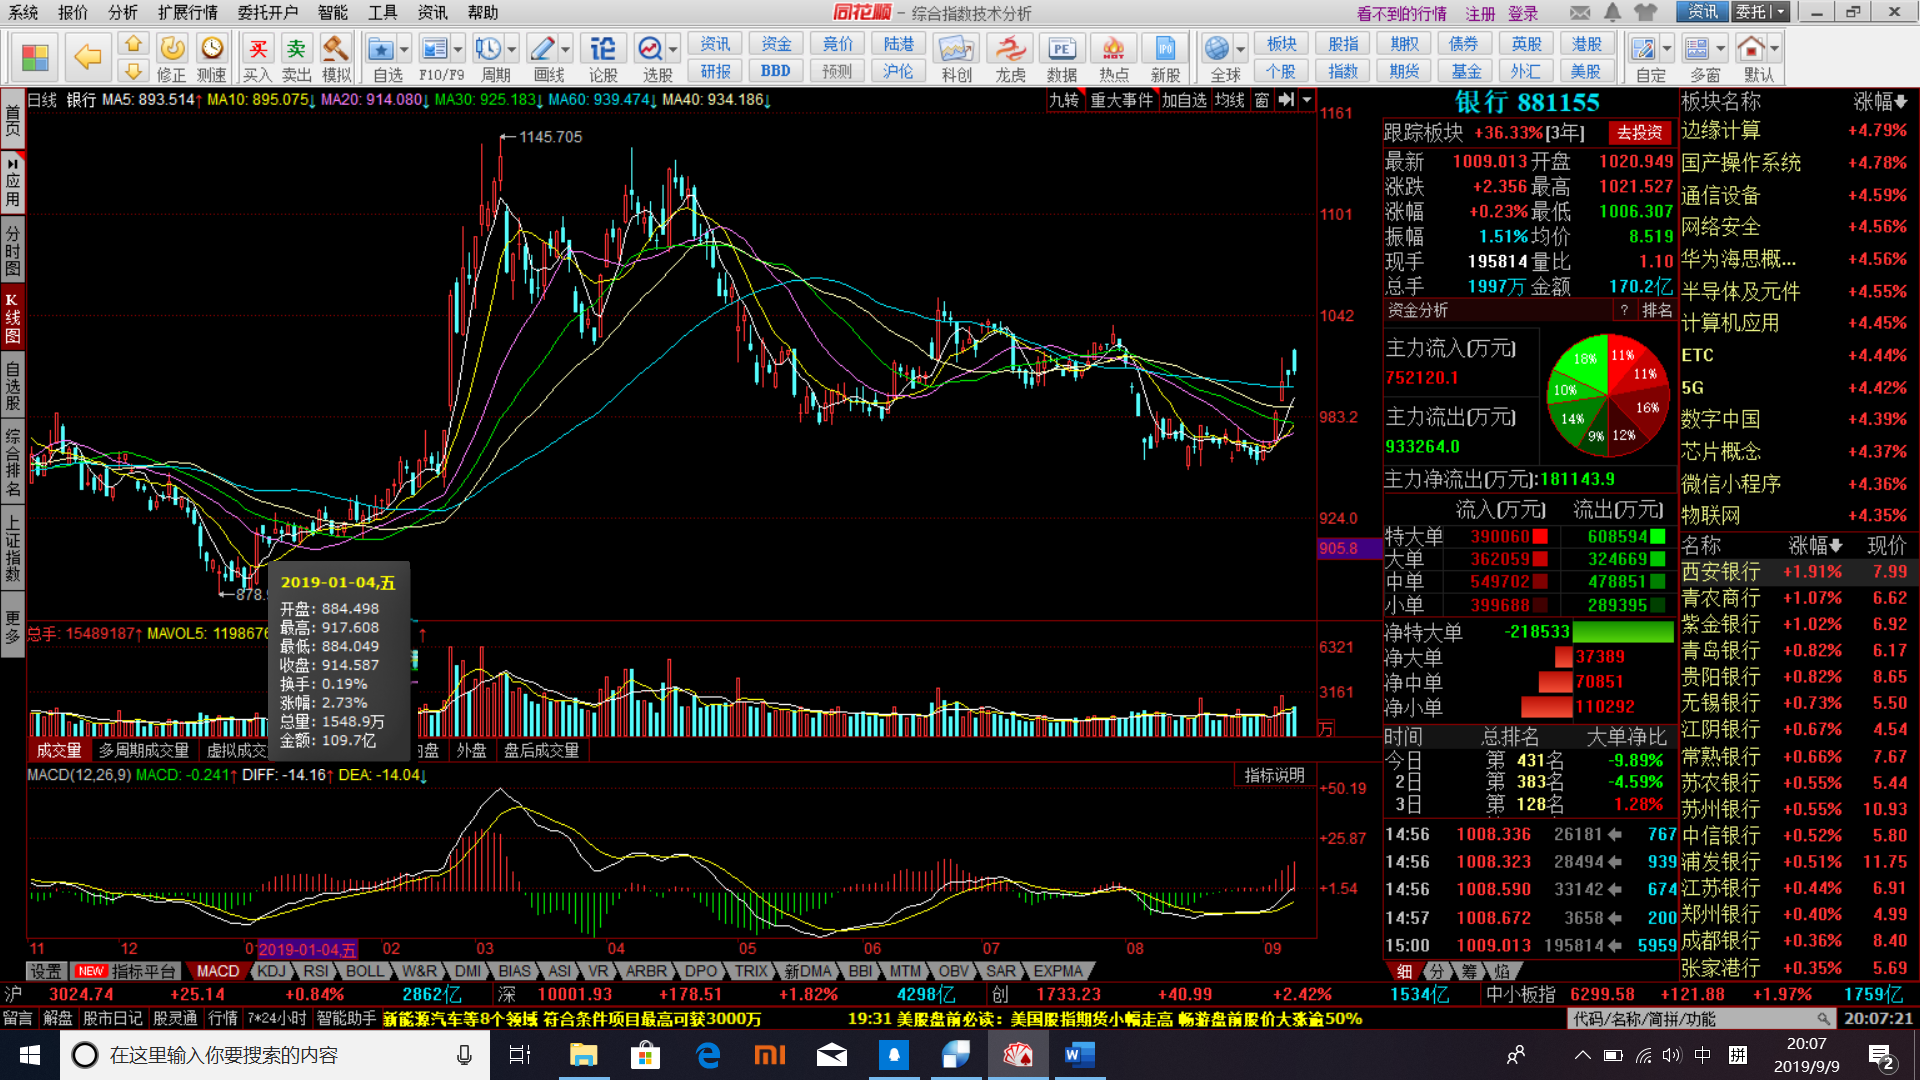Toggle 均线 moving average lines
The image size is (1920, 1080).
[x=1230, y=100]
